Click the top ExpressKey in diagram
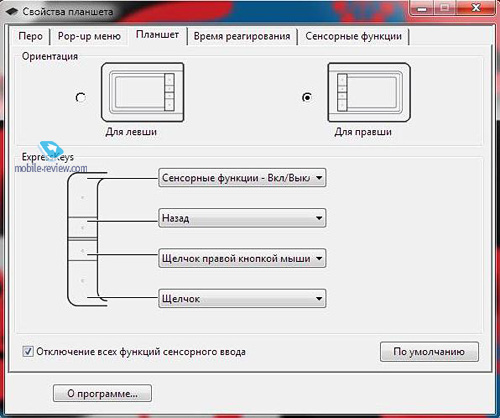Image resolution: width=500 pixels, height=418 pixels. (82, 197)
